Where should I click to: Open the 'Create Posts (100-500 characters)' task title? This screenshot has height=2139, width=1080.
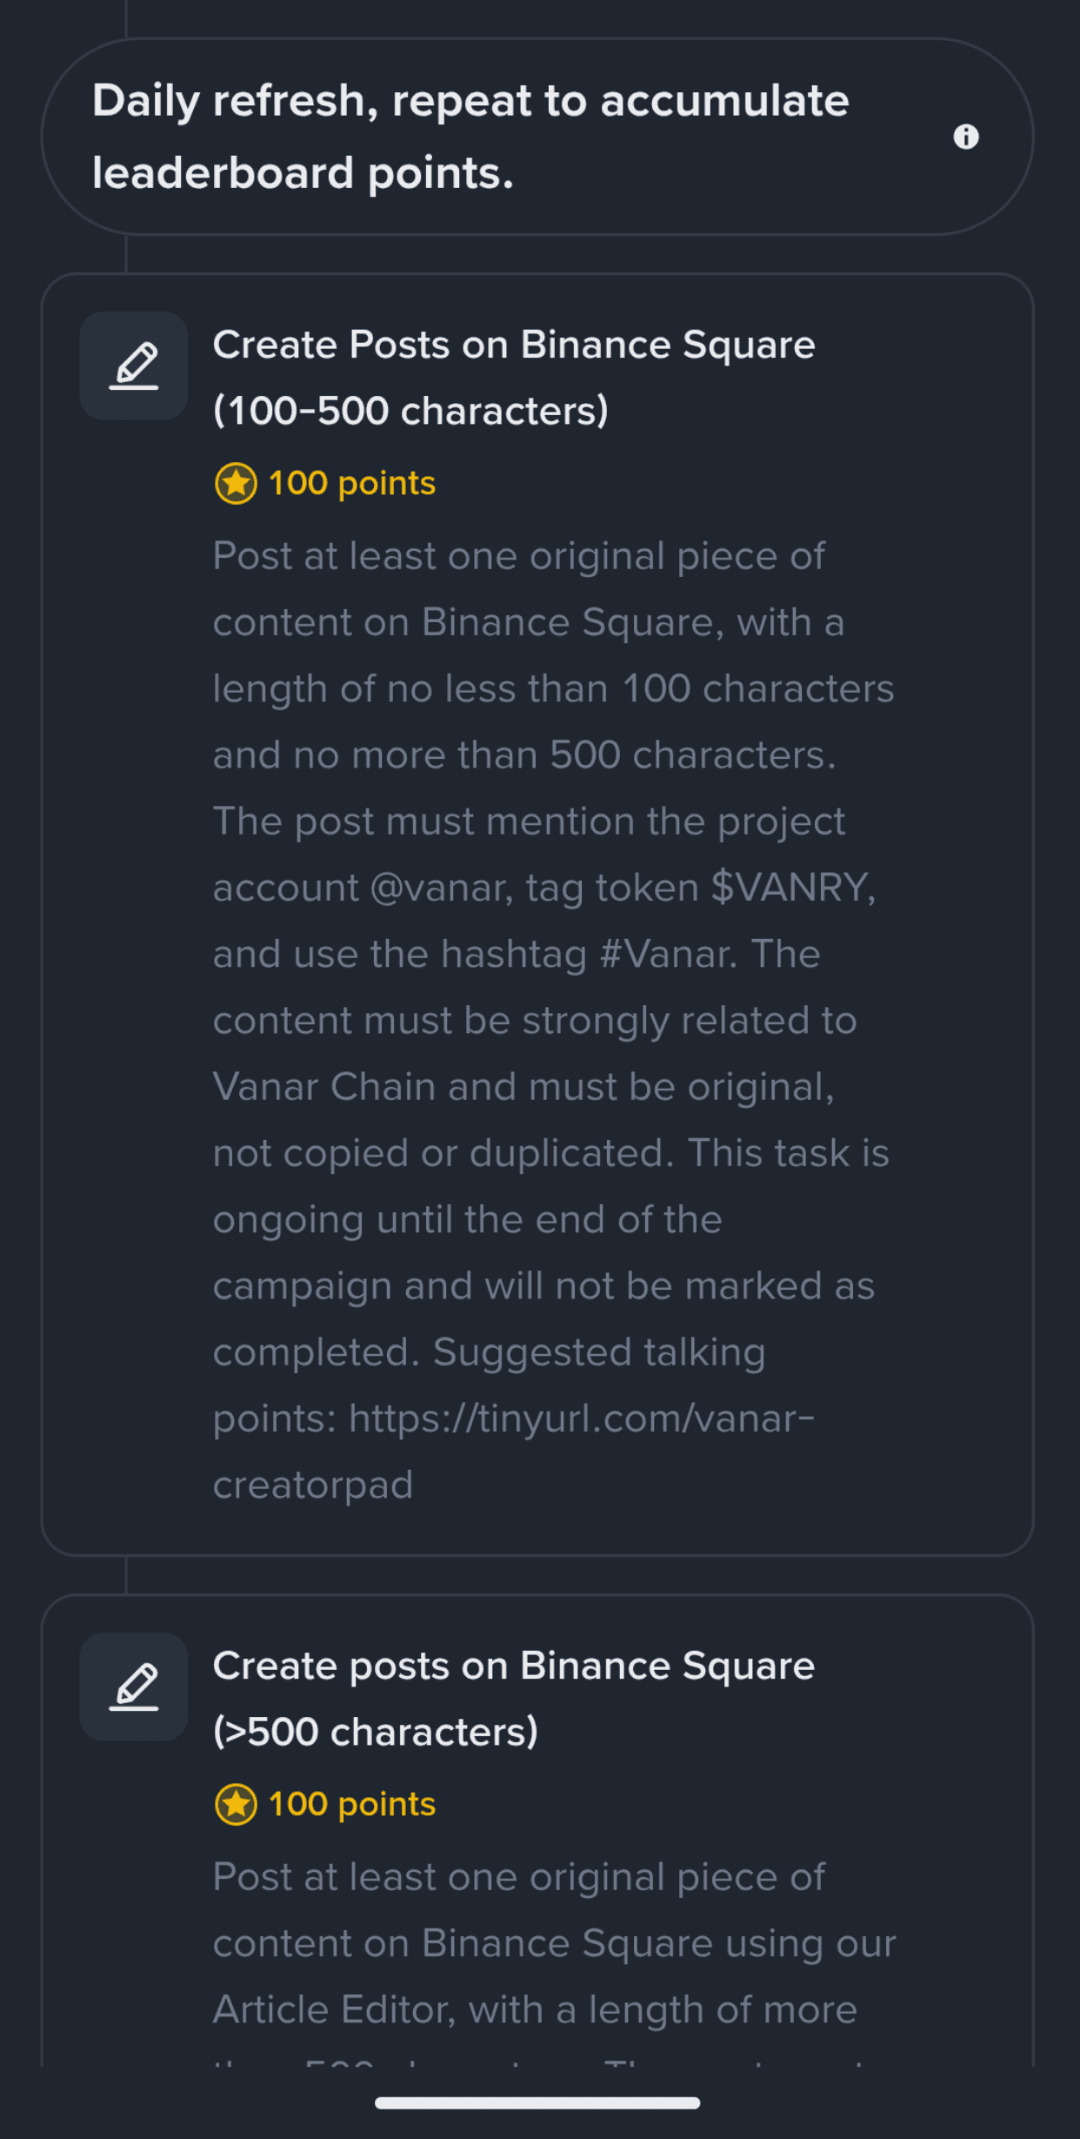coord(513,377)
